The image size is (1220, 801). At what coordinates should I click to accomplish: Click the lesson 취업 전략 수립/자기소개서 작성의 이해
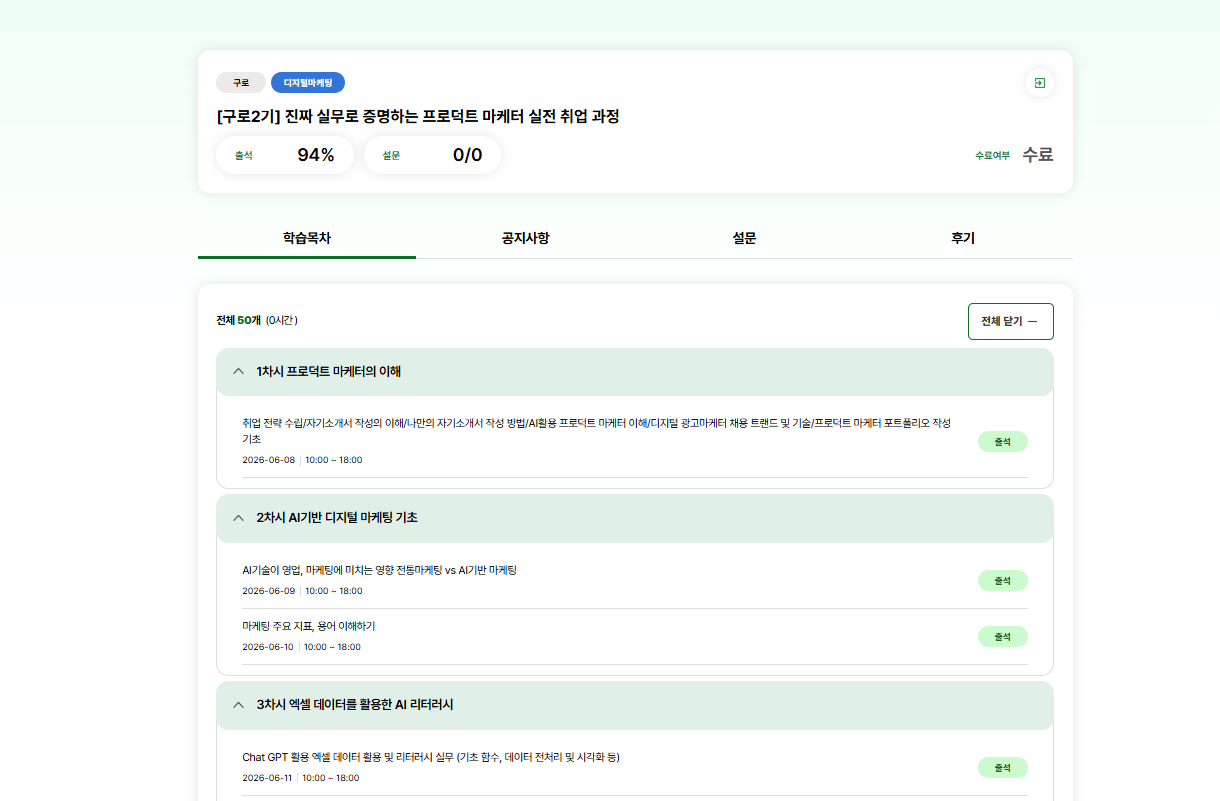pos(597,431)
